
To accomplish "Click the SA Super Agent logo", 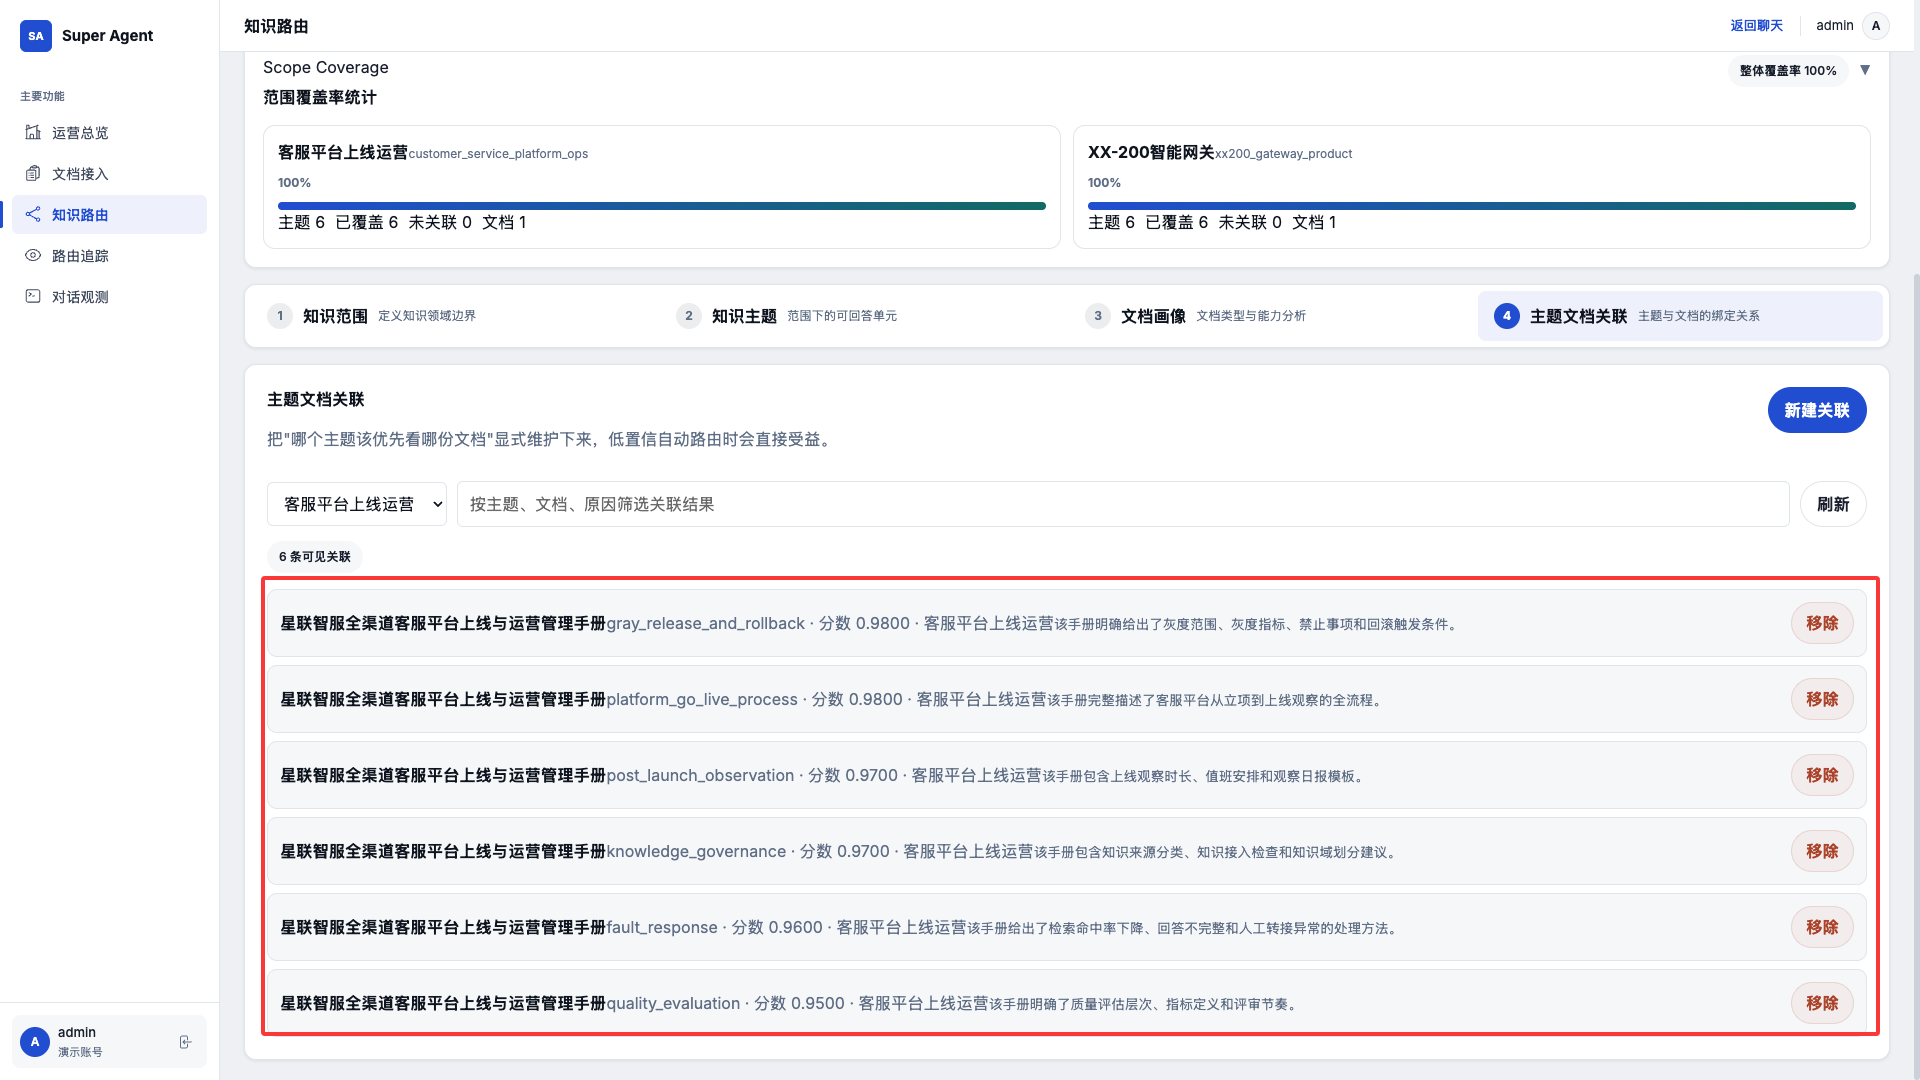I will pos(36,35).
